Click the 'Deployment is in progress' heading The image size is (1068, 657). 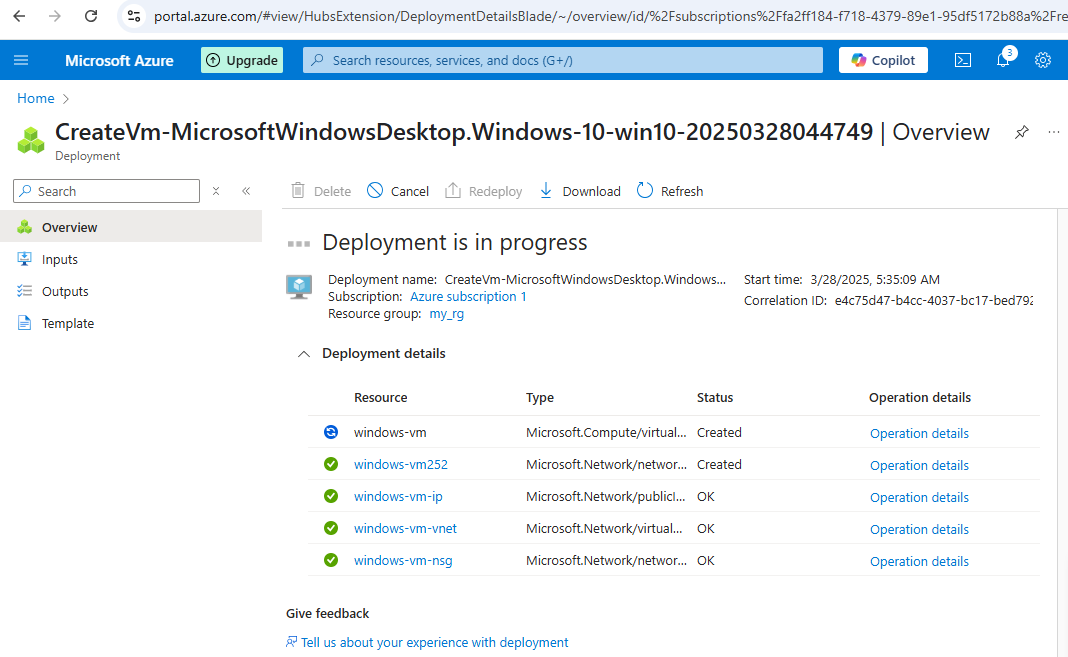pyautogui.click(x=454, y=242)
